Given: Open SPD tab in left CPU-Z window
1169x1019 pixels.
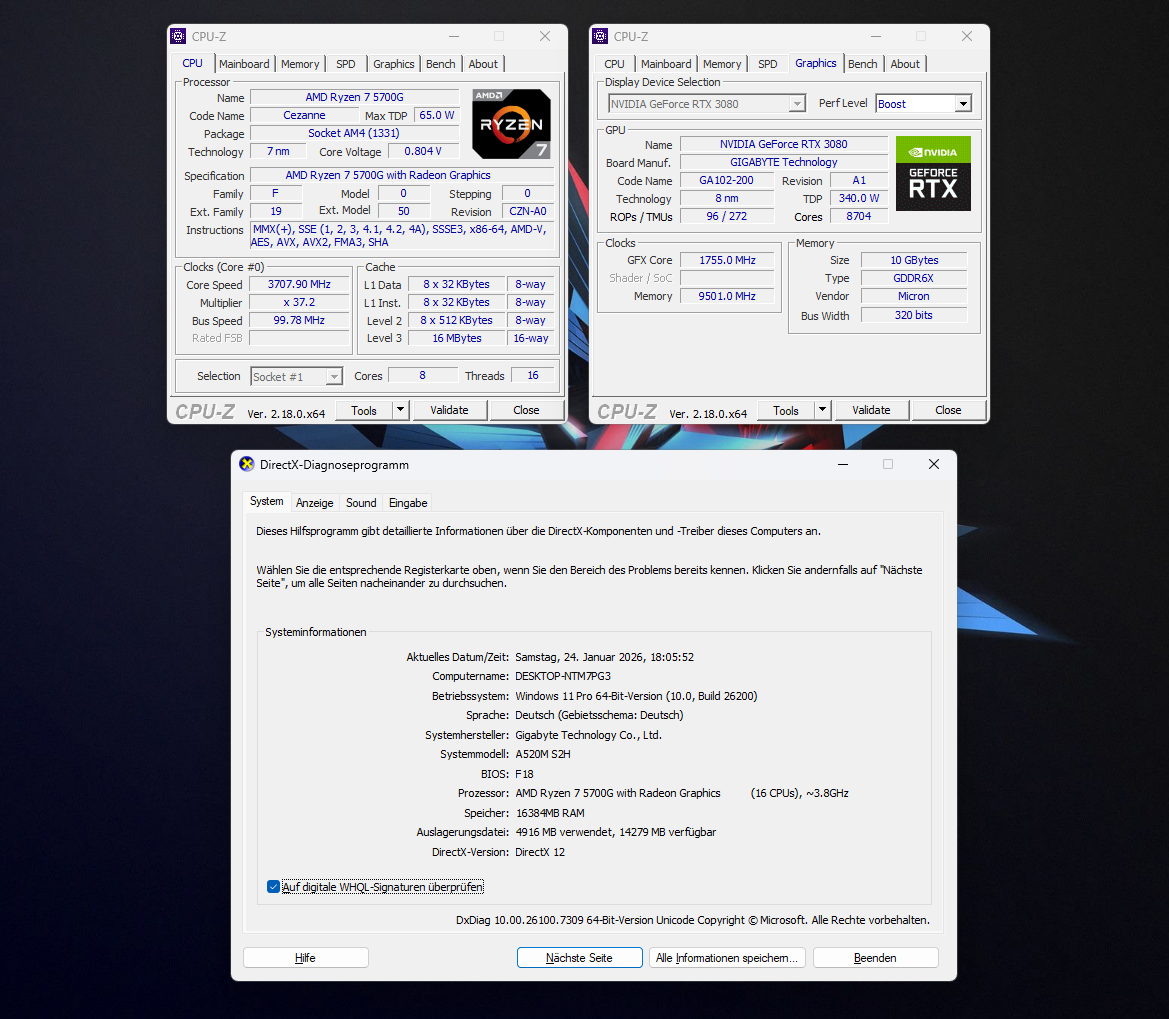Looking at the screenshot, I should 346,64.
